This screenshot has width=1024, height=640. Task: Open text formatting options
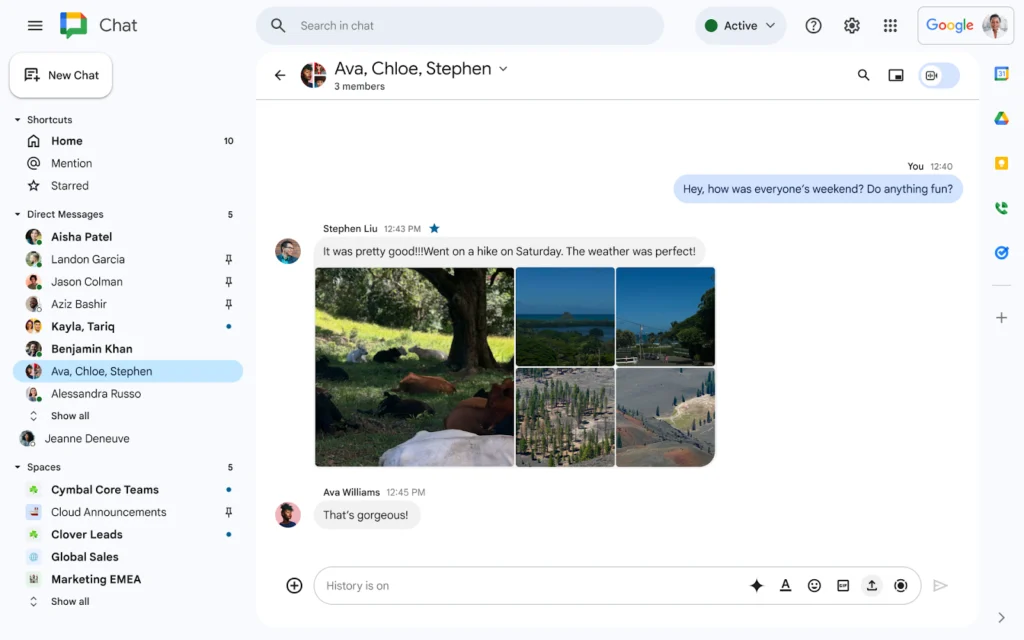(786, 585)
